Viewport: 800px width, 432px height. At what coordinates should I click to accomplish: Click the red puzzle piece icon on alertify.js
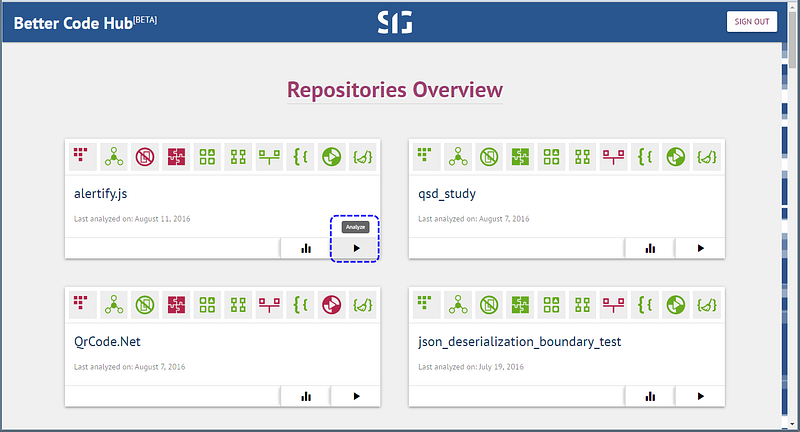(176, 157)
